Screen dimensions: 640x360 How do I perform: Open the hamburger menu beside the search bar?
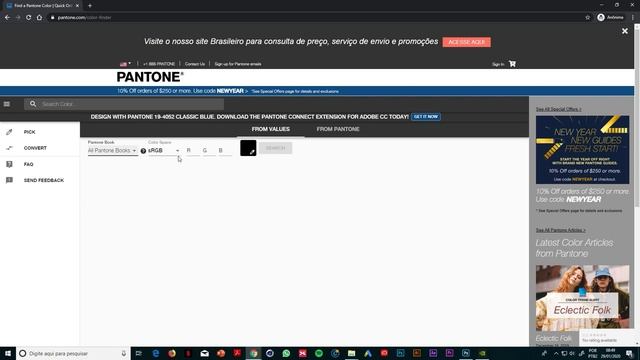click(7, 104)
